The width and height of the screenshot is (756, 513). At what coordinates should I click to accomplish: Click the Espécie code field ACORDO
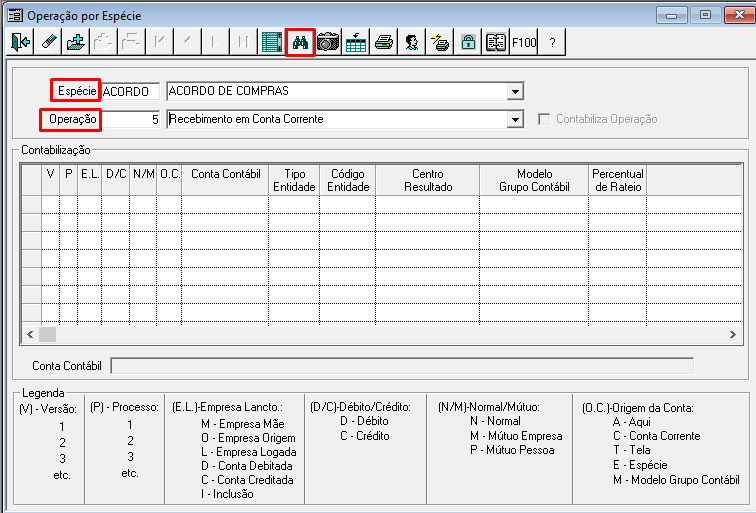[x=130, y=91]
